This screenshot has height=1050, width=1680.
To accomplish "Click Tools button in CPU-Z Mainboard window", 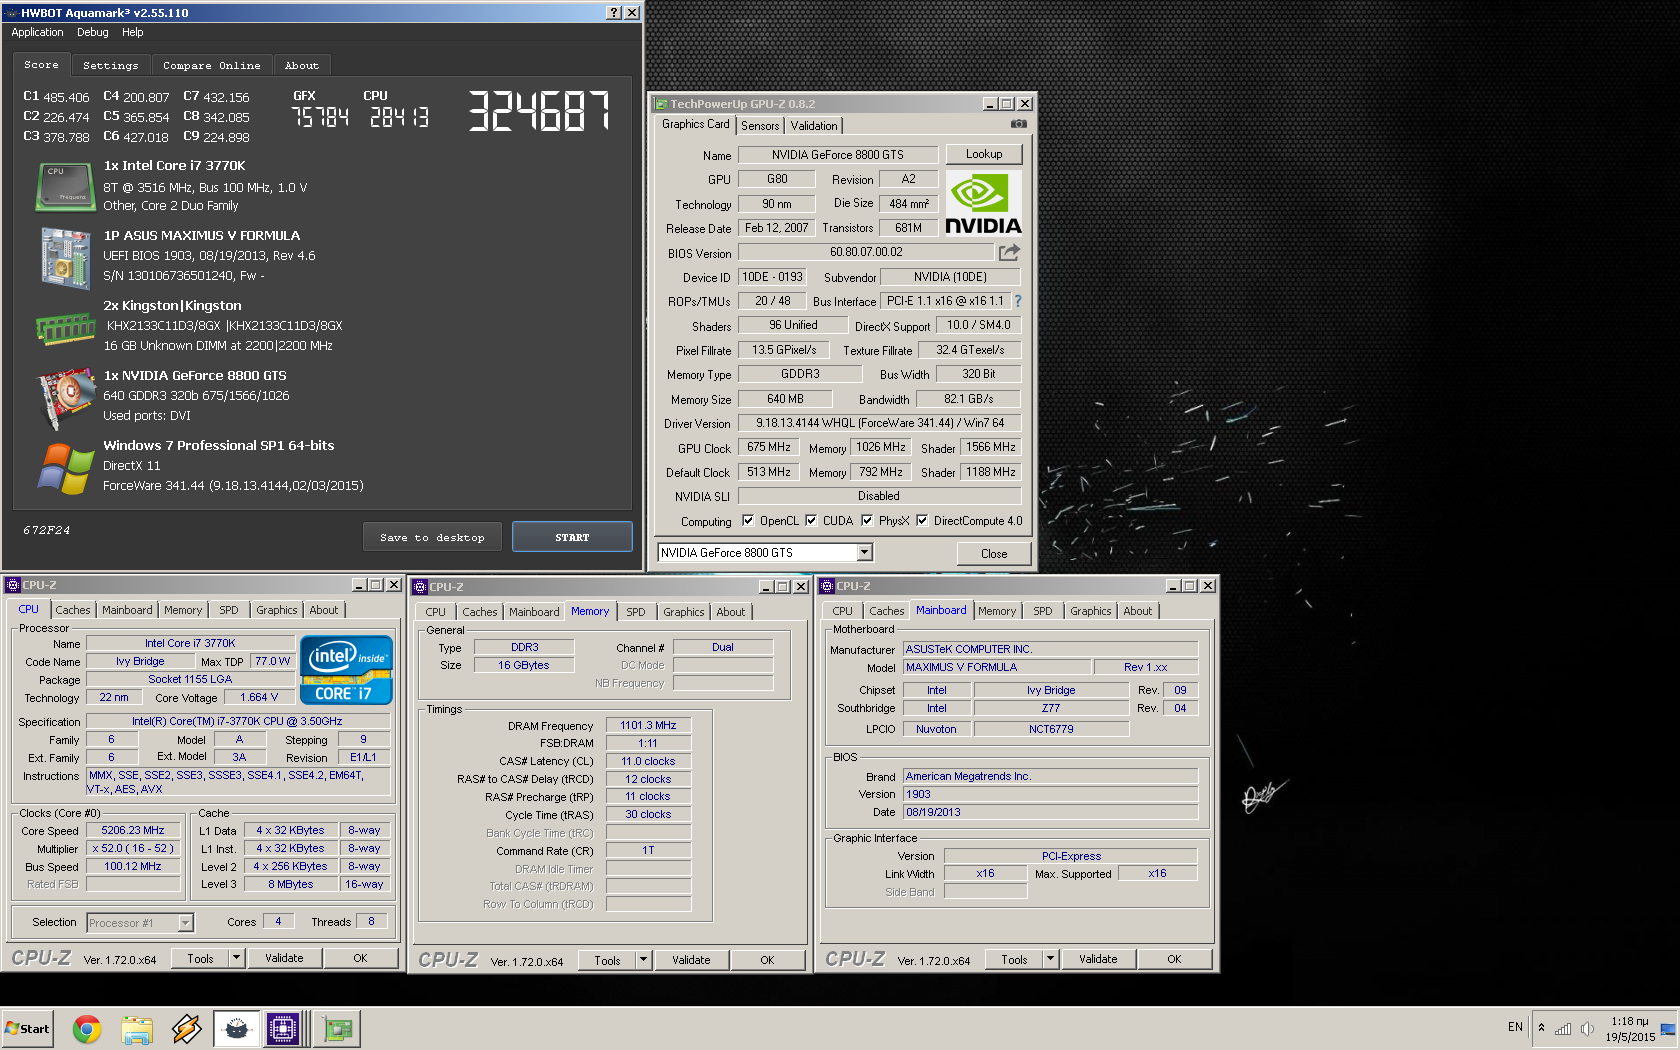I will tap(1014, 959).
